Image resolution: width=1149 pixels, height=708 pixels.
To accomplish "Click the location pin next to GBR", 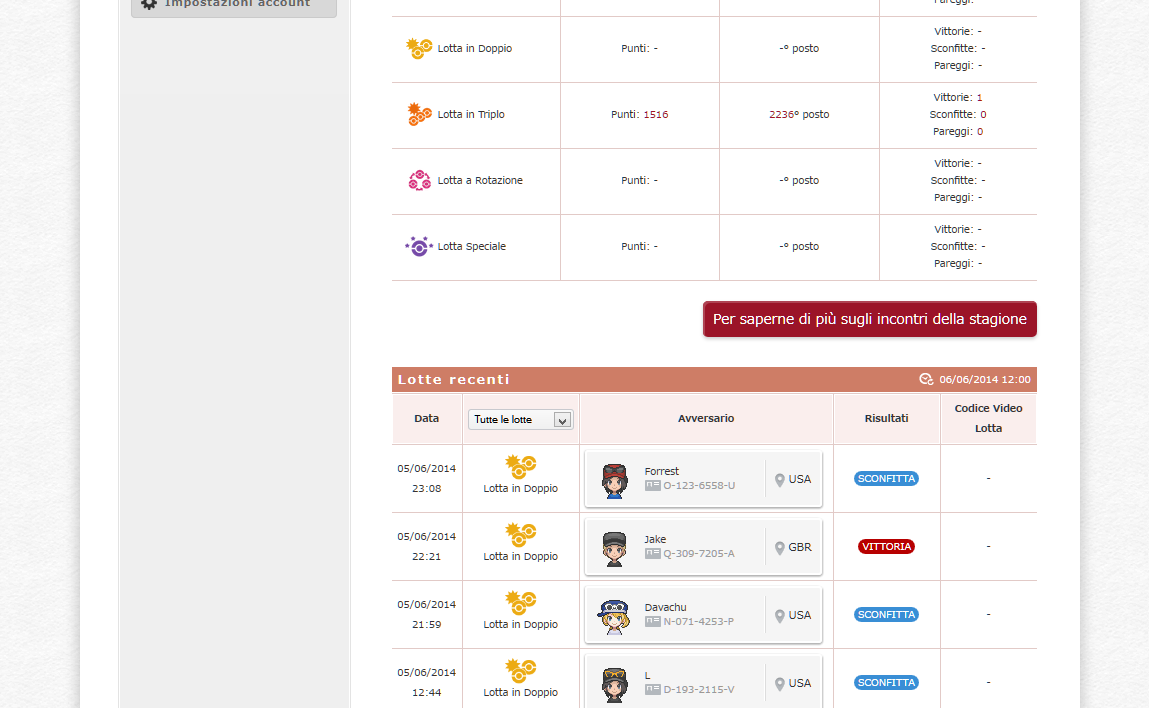I will coord(780,548).
